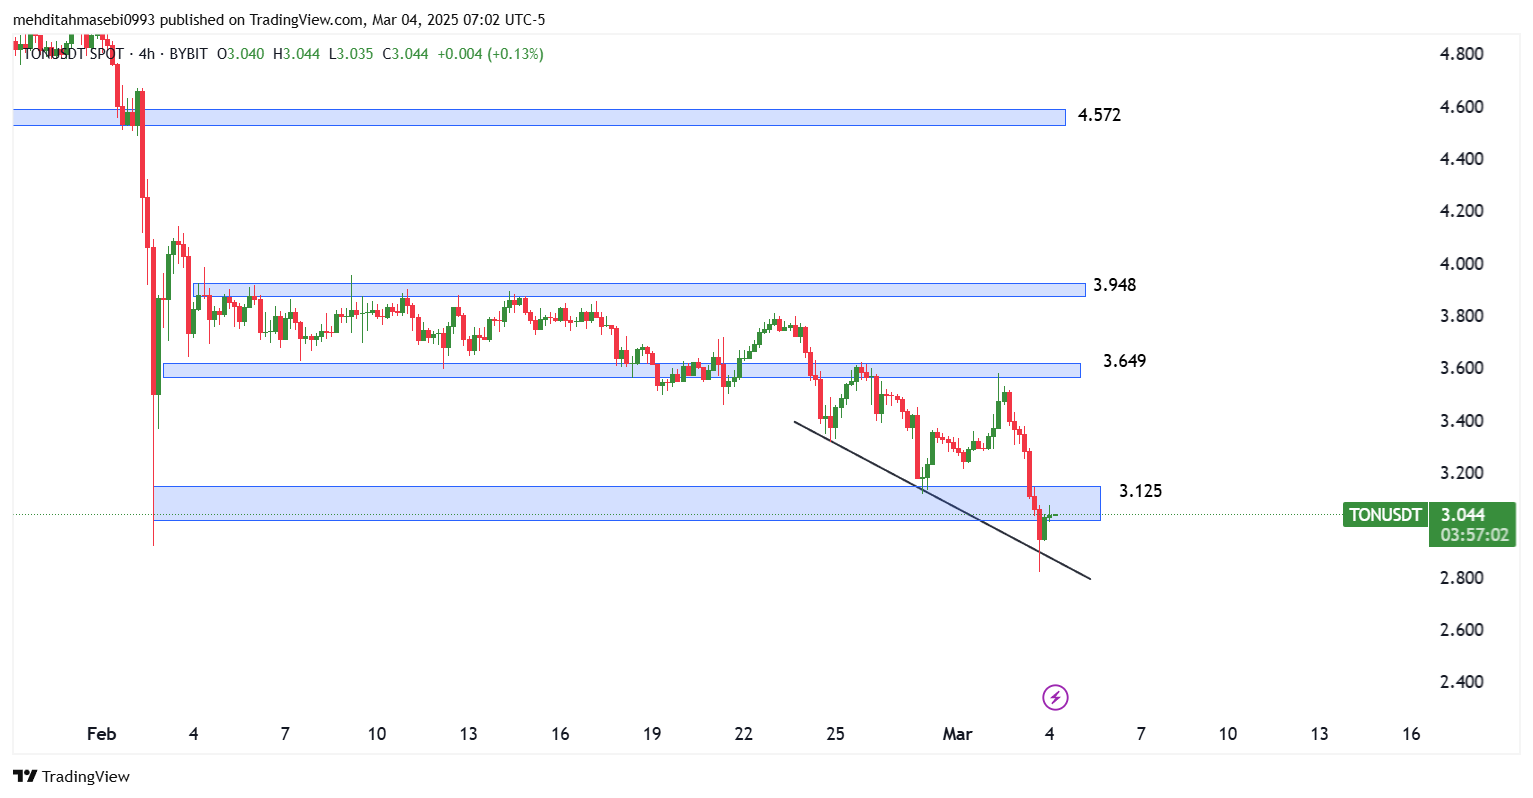Click the low value L3.035
Screen dimensions: 1533x798
pos(351,54)
